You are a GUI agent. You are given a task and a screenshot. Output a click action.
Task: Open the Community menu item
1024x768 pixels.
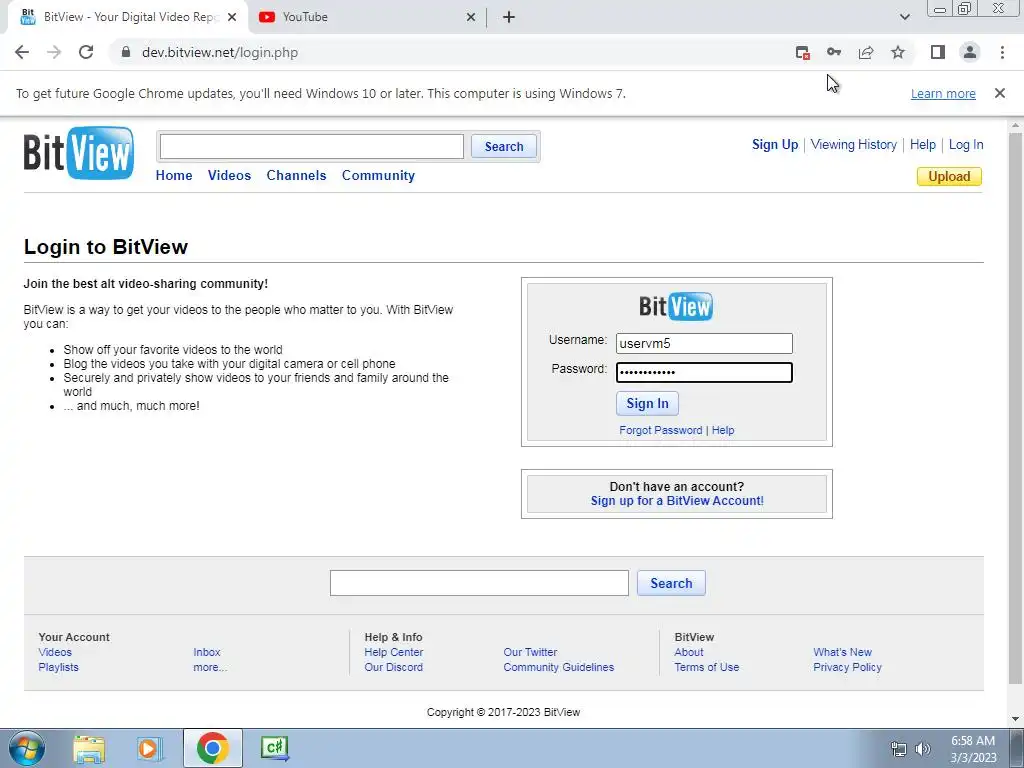[378, 175]
